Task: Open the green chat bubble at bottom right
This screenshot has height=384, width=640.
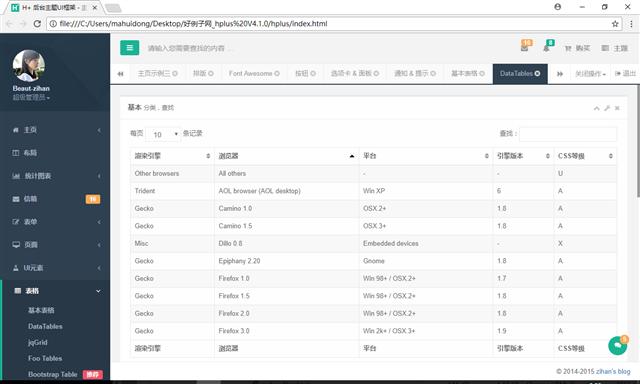Action: (618, 346)
